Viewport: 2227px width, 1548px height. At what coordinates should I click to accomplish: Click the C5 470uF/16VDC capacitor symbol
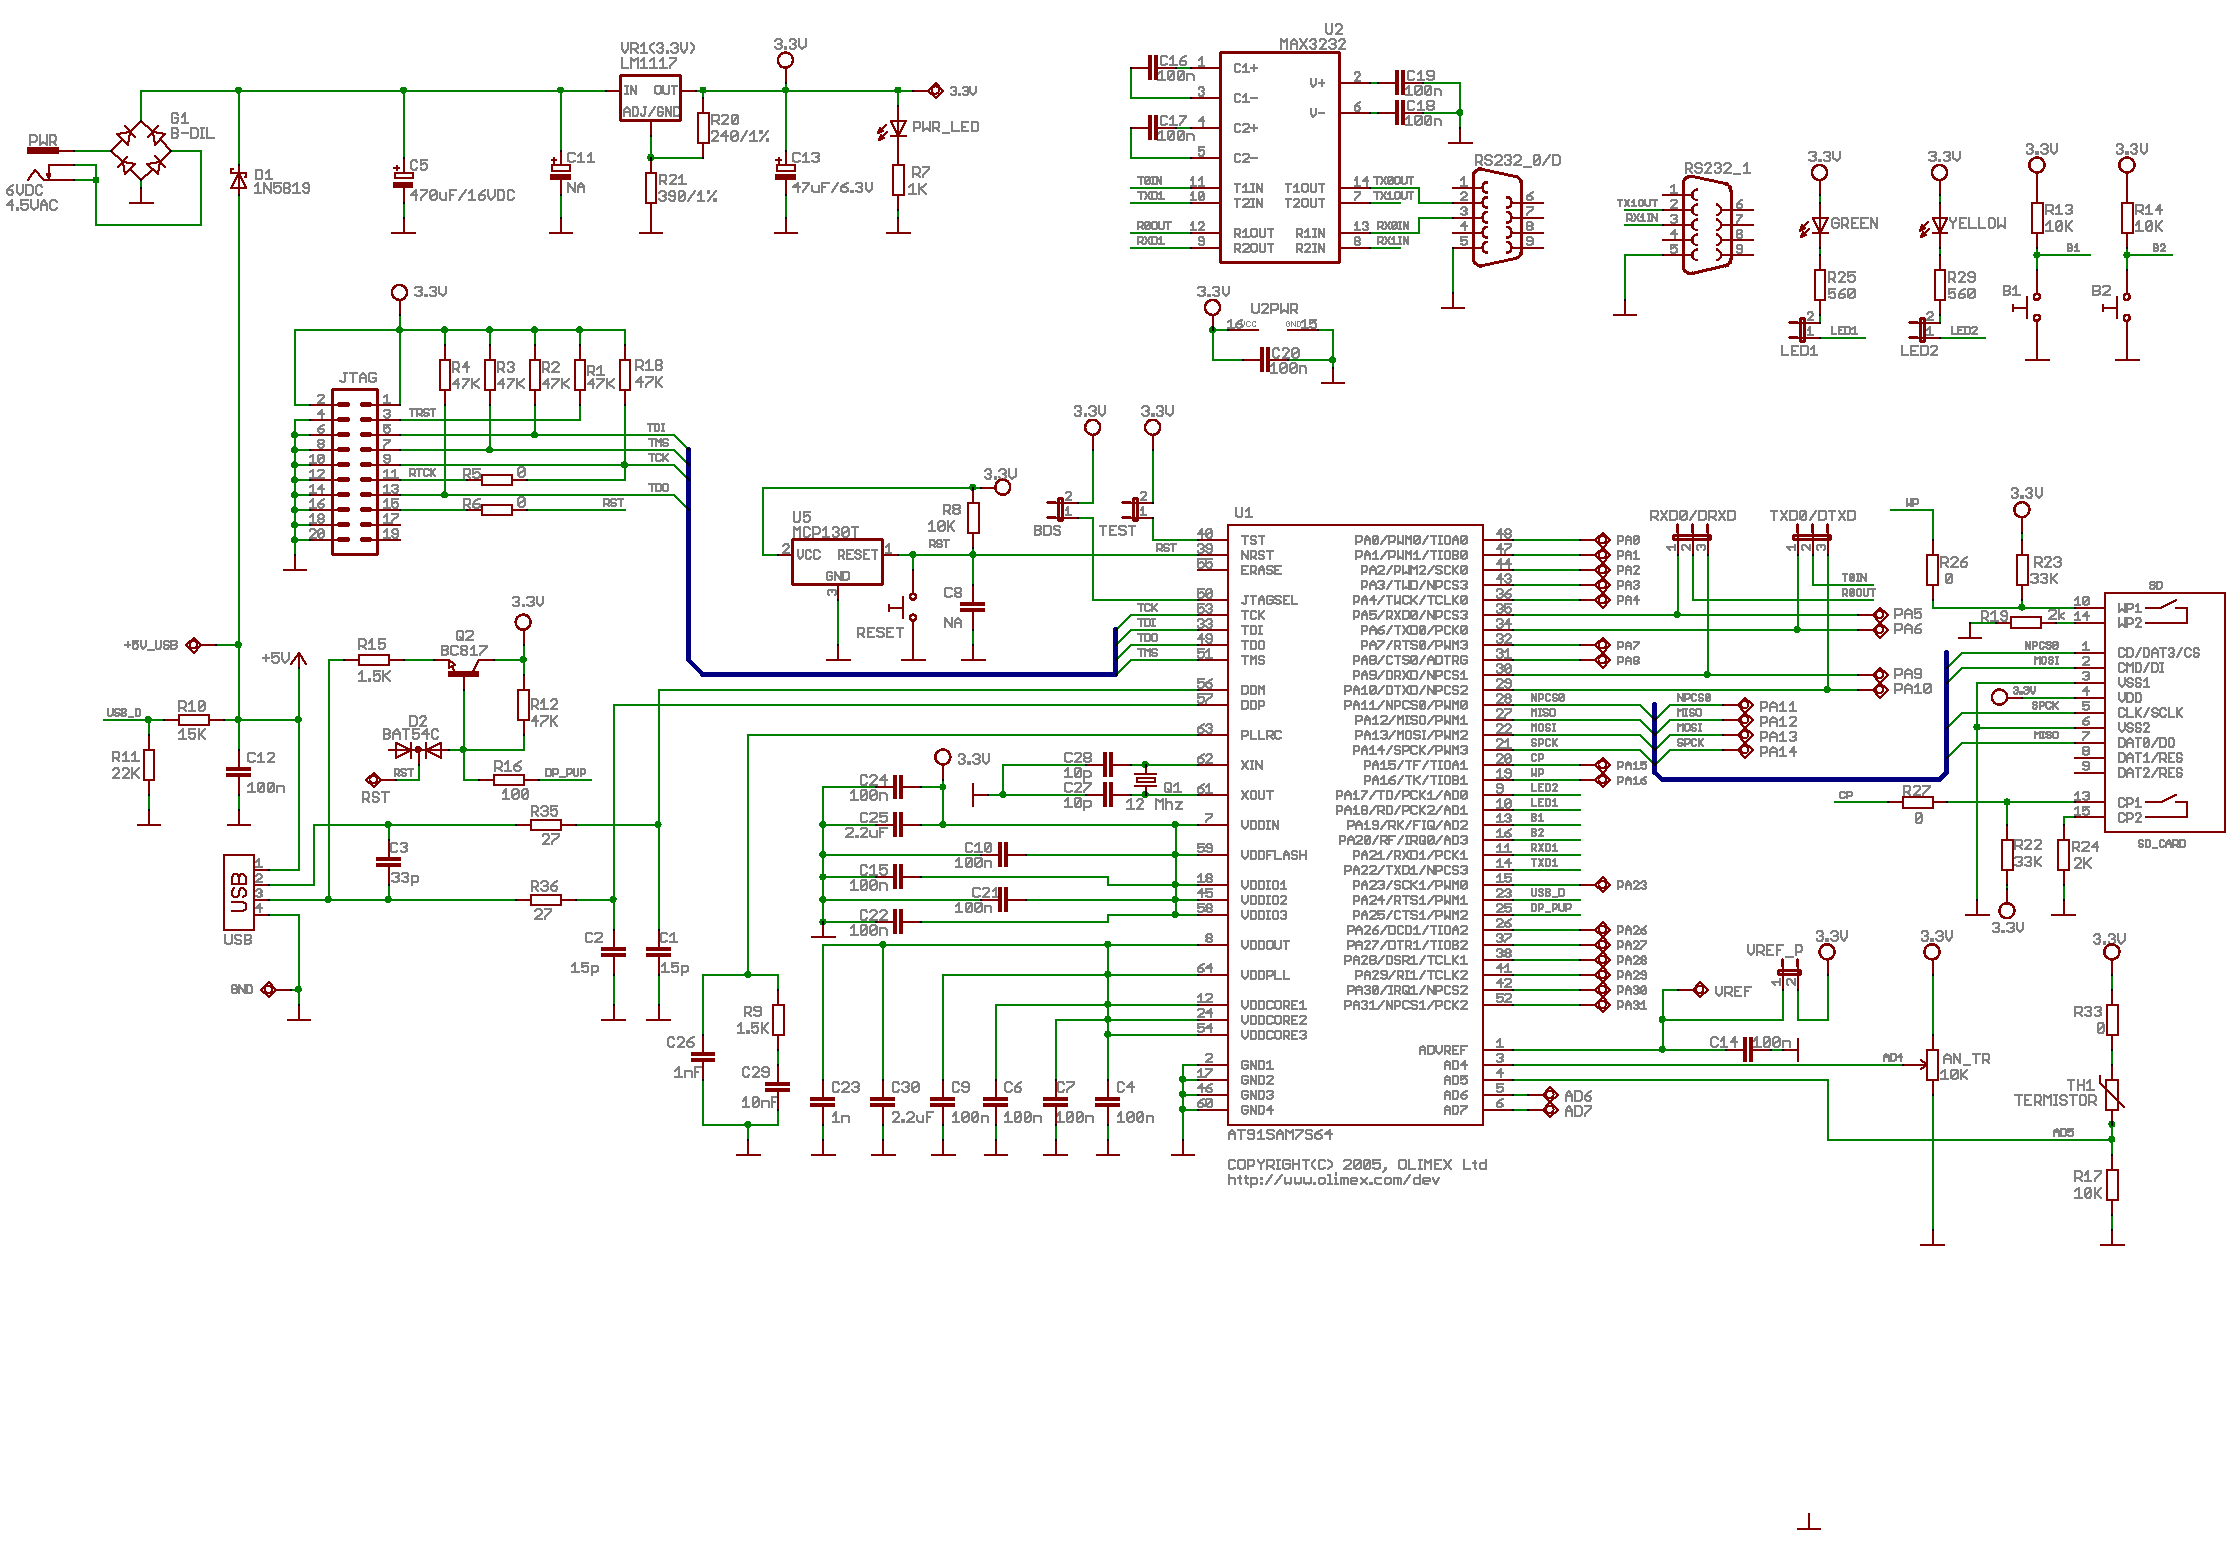point(403,178)
